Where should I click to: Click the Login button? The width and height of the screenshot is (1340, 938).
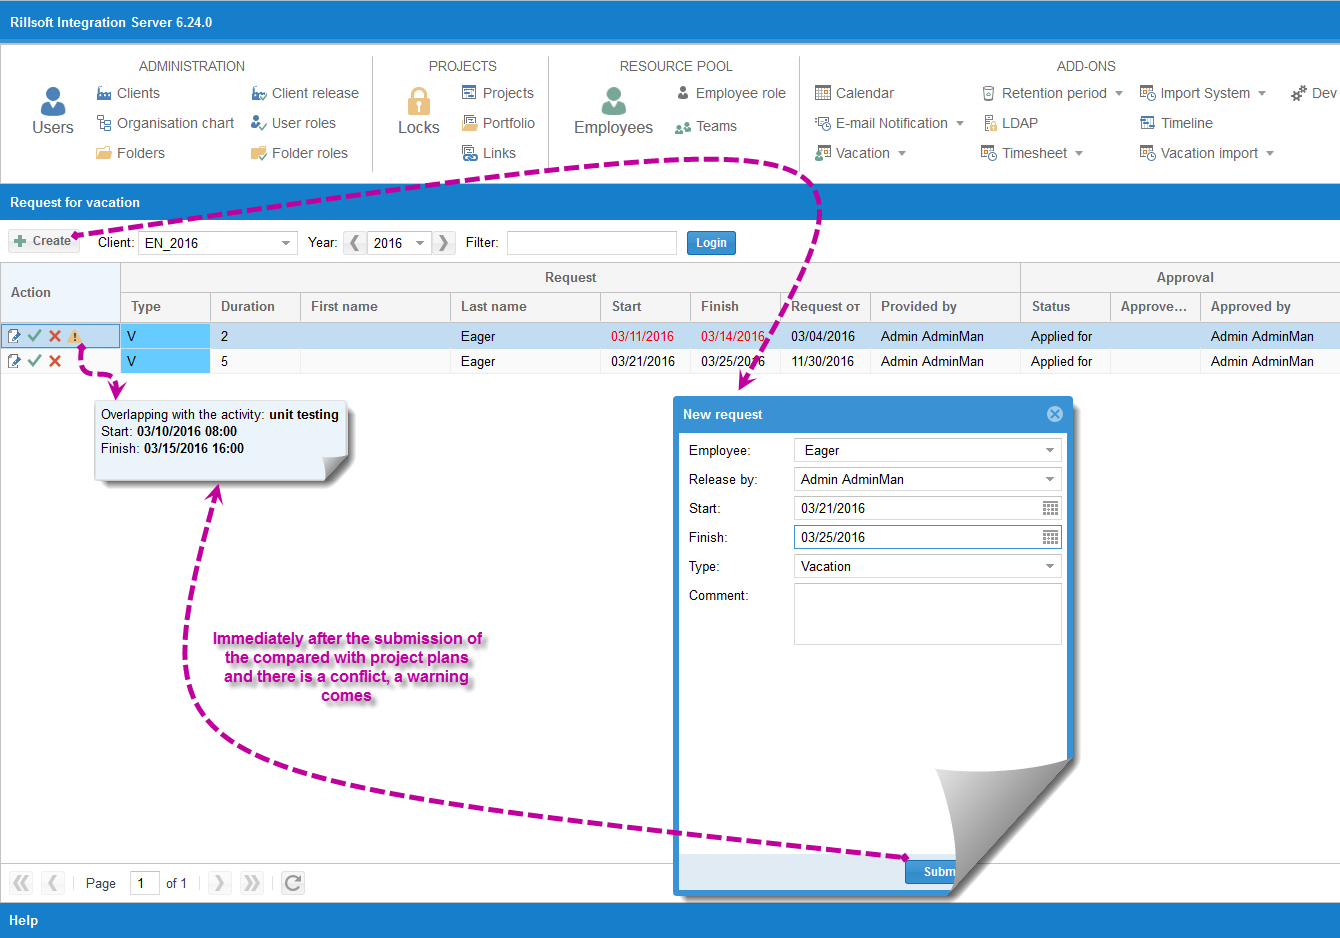pos(711,243)
